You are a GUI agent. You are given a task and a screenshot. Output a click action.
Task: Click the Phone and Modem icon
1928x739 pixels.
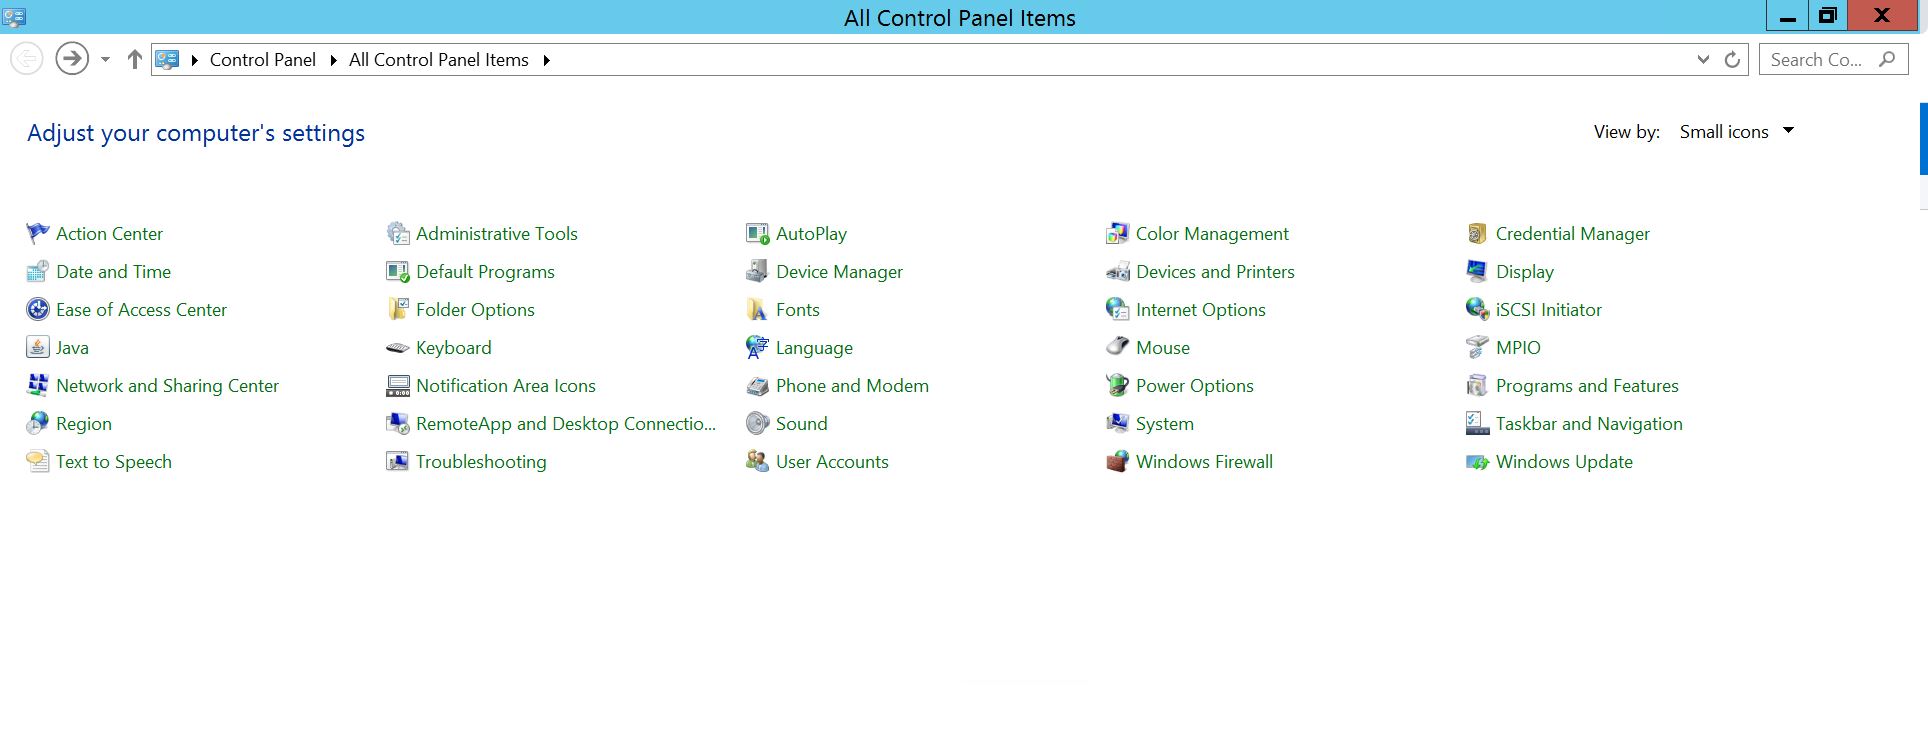point(758,386)
